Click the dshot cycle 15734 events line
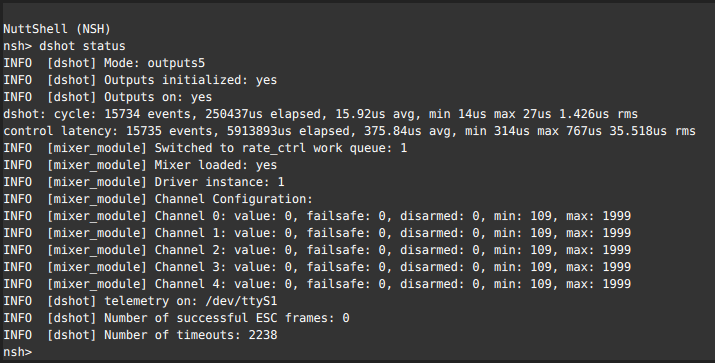Viewport: 715px width, 363px height. pos(320,114)
